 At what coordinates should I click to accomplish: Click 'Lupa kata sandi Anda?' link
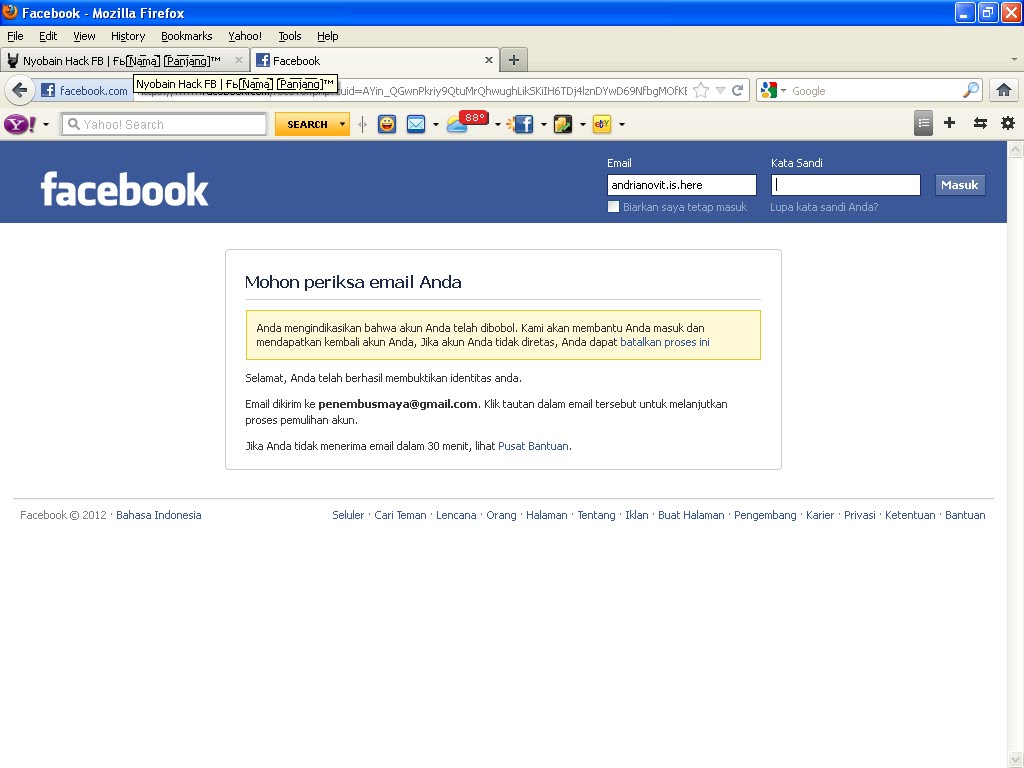click(824, 207)
